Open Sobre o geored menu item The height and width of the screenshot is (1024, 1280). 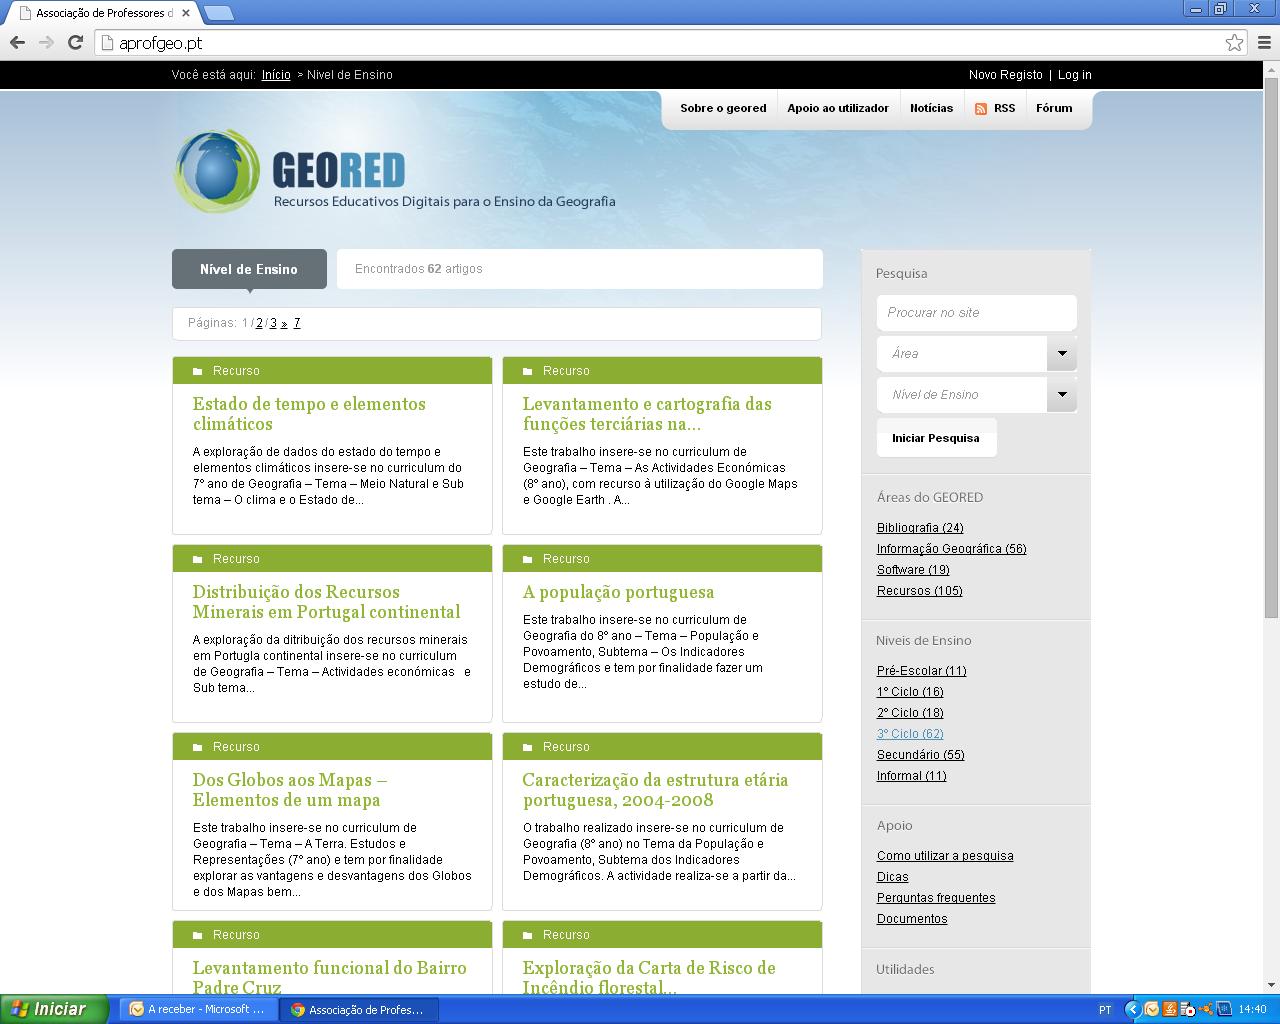[723, 108]
